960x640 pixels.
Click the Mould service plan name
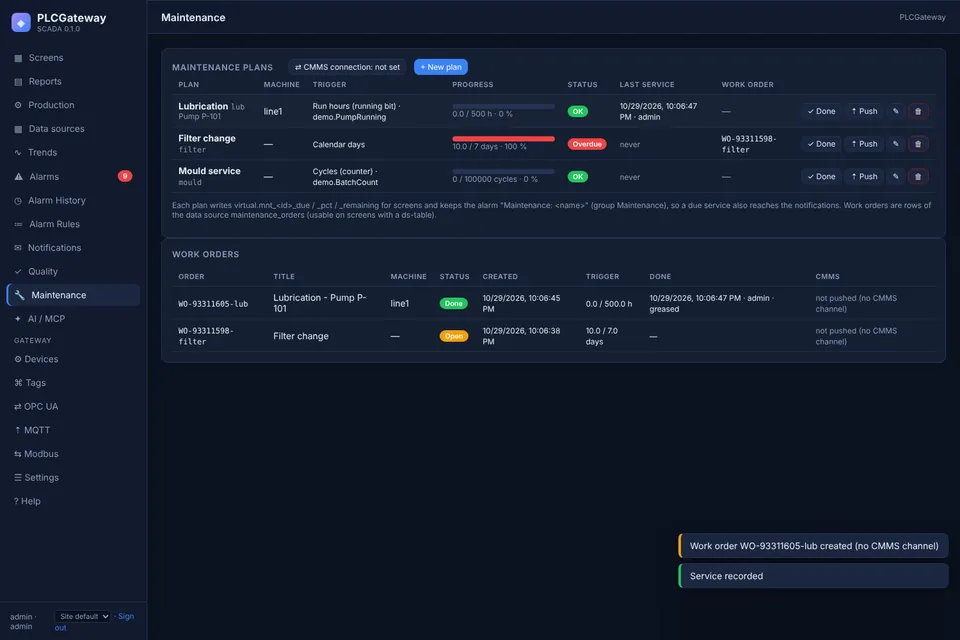click(x=209, y=171)
